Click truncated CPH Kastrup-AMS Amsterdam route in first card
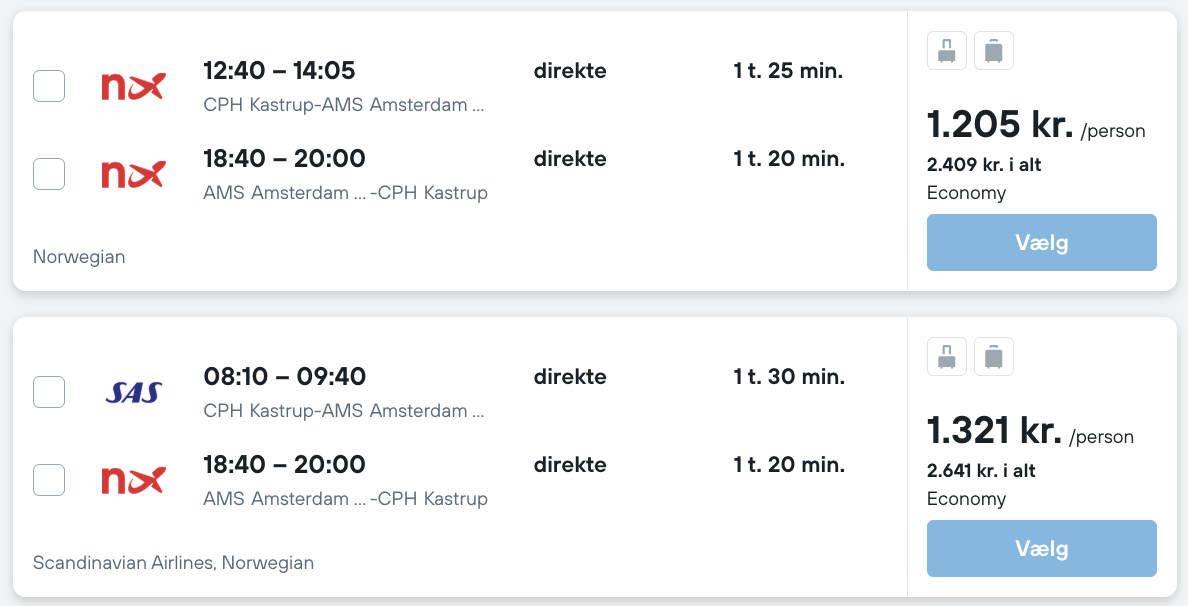 coord(343,105)
